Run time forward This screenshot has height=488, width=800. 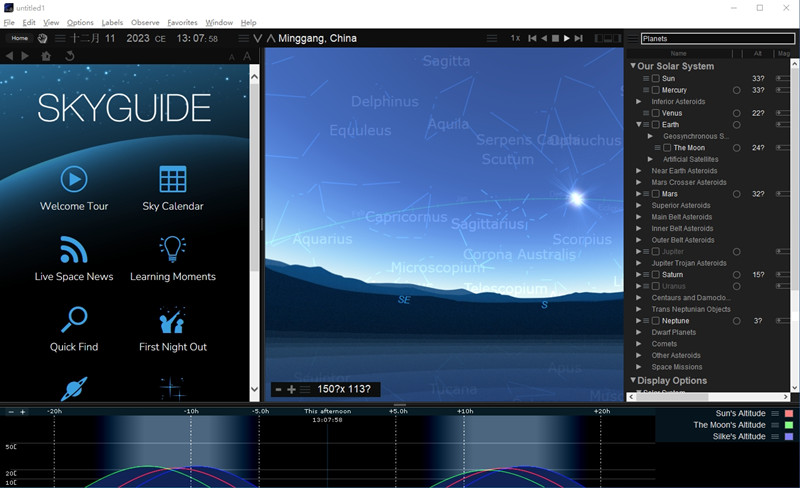coord(566,38)
